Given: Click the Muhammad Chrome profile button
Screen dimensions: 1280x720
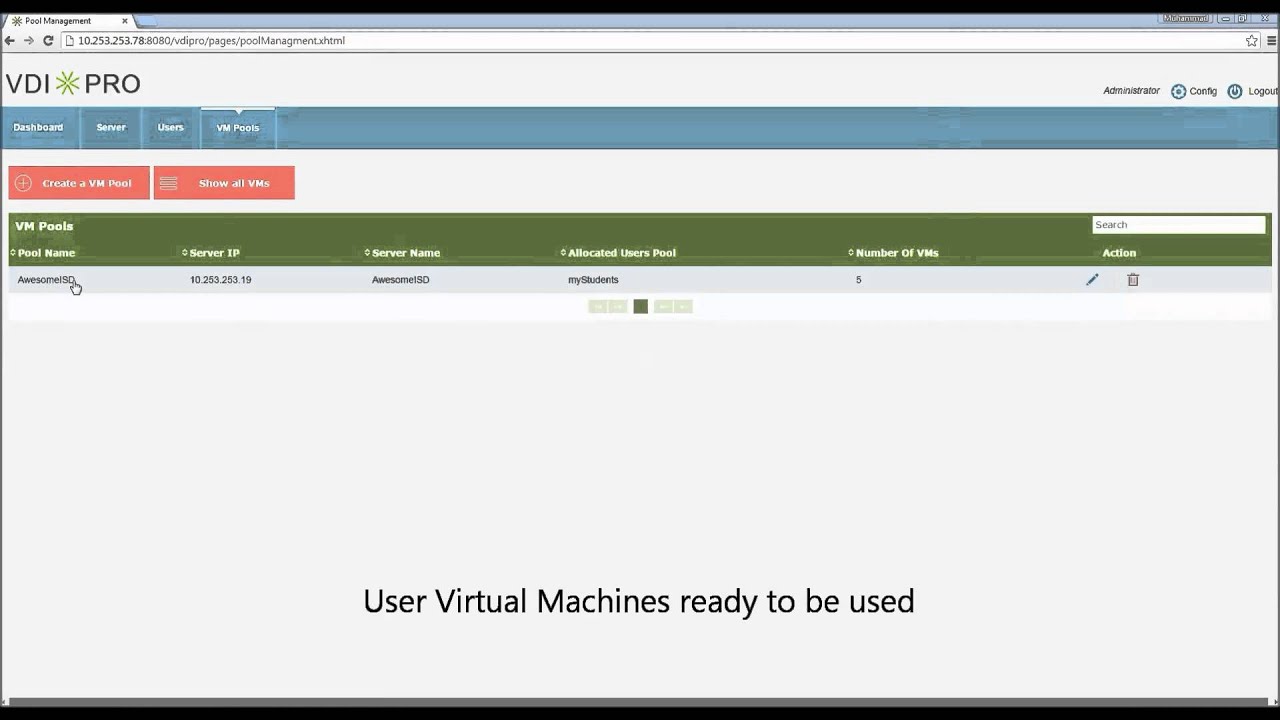Looking at the screenshot, I should (1186, 18).
